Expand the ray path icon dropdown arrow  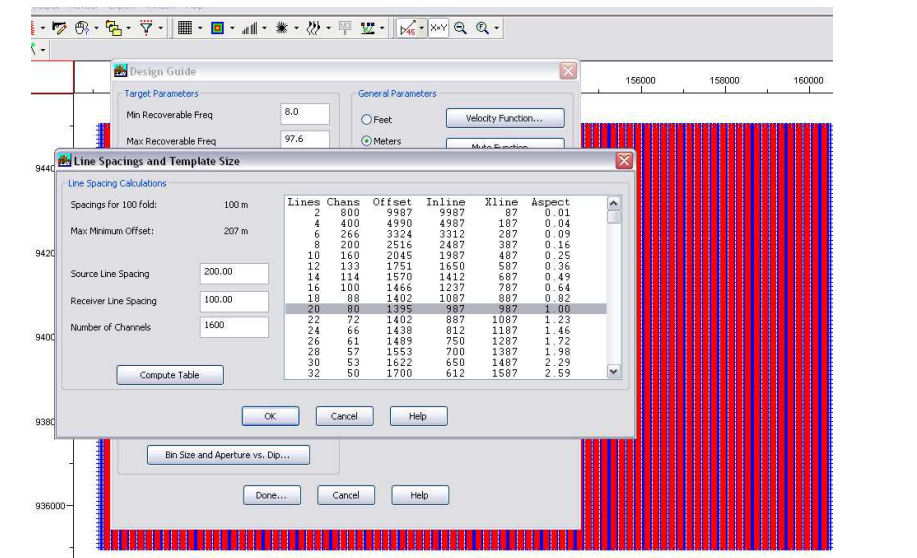[x=382, y=27]
